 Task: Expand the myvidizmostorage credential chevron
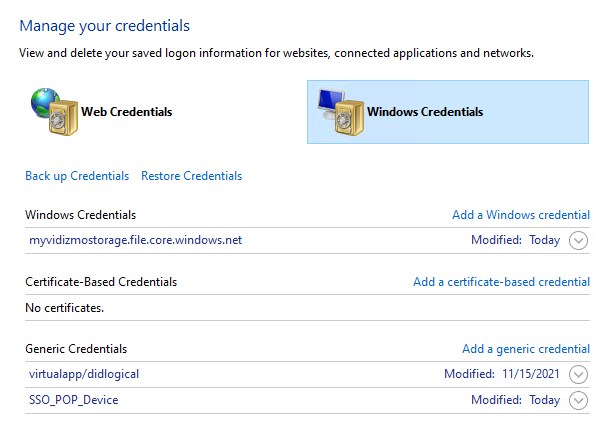pyautogui.click(x=578, y=241)
